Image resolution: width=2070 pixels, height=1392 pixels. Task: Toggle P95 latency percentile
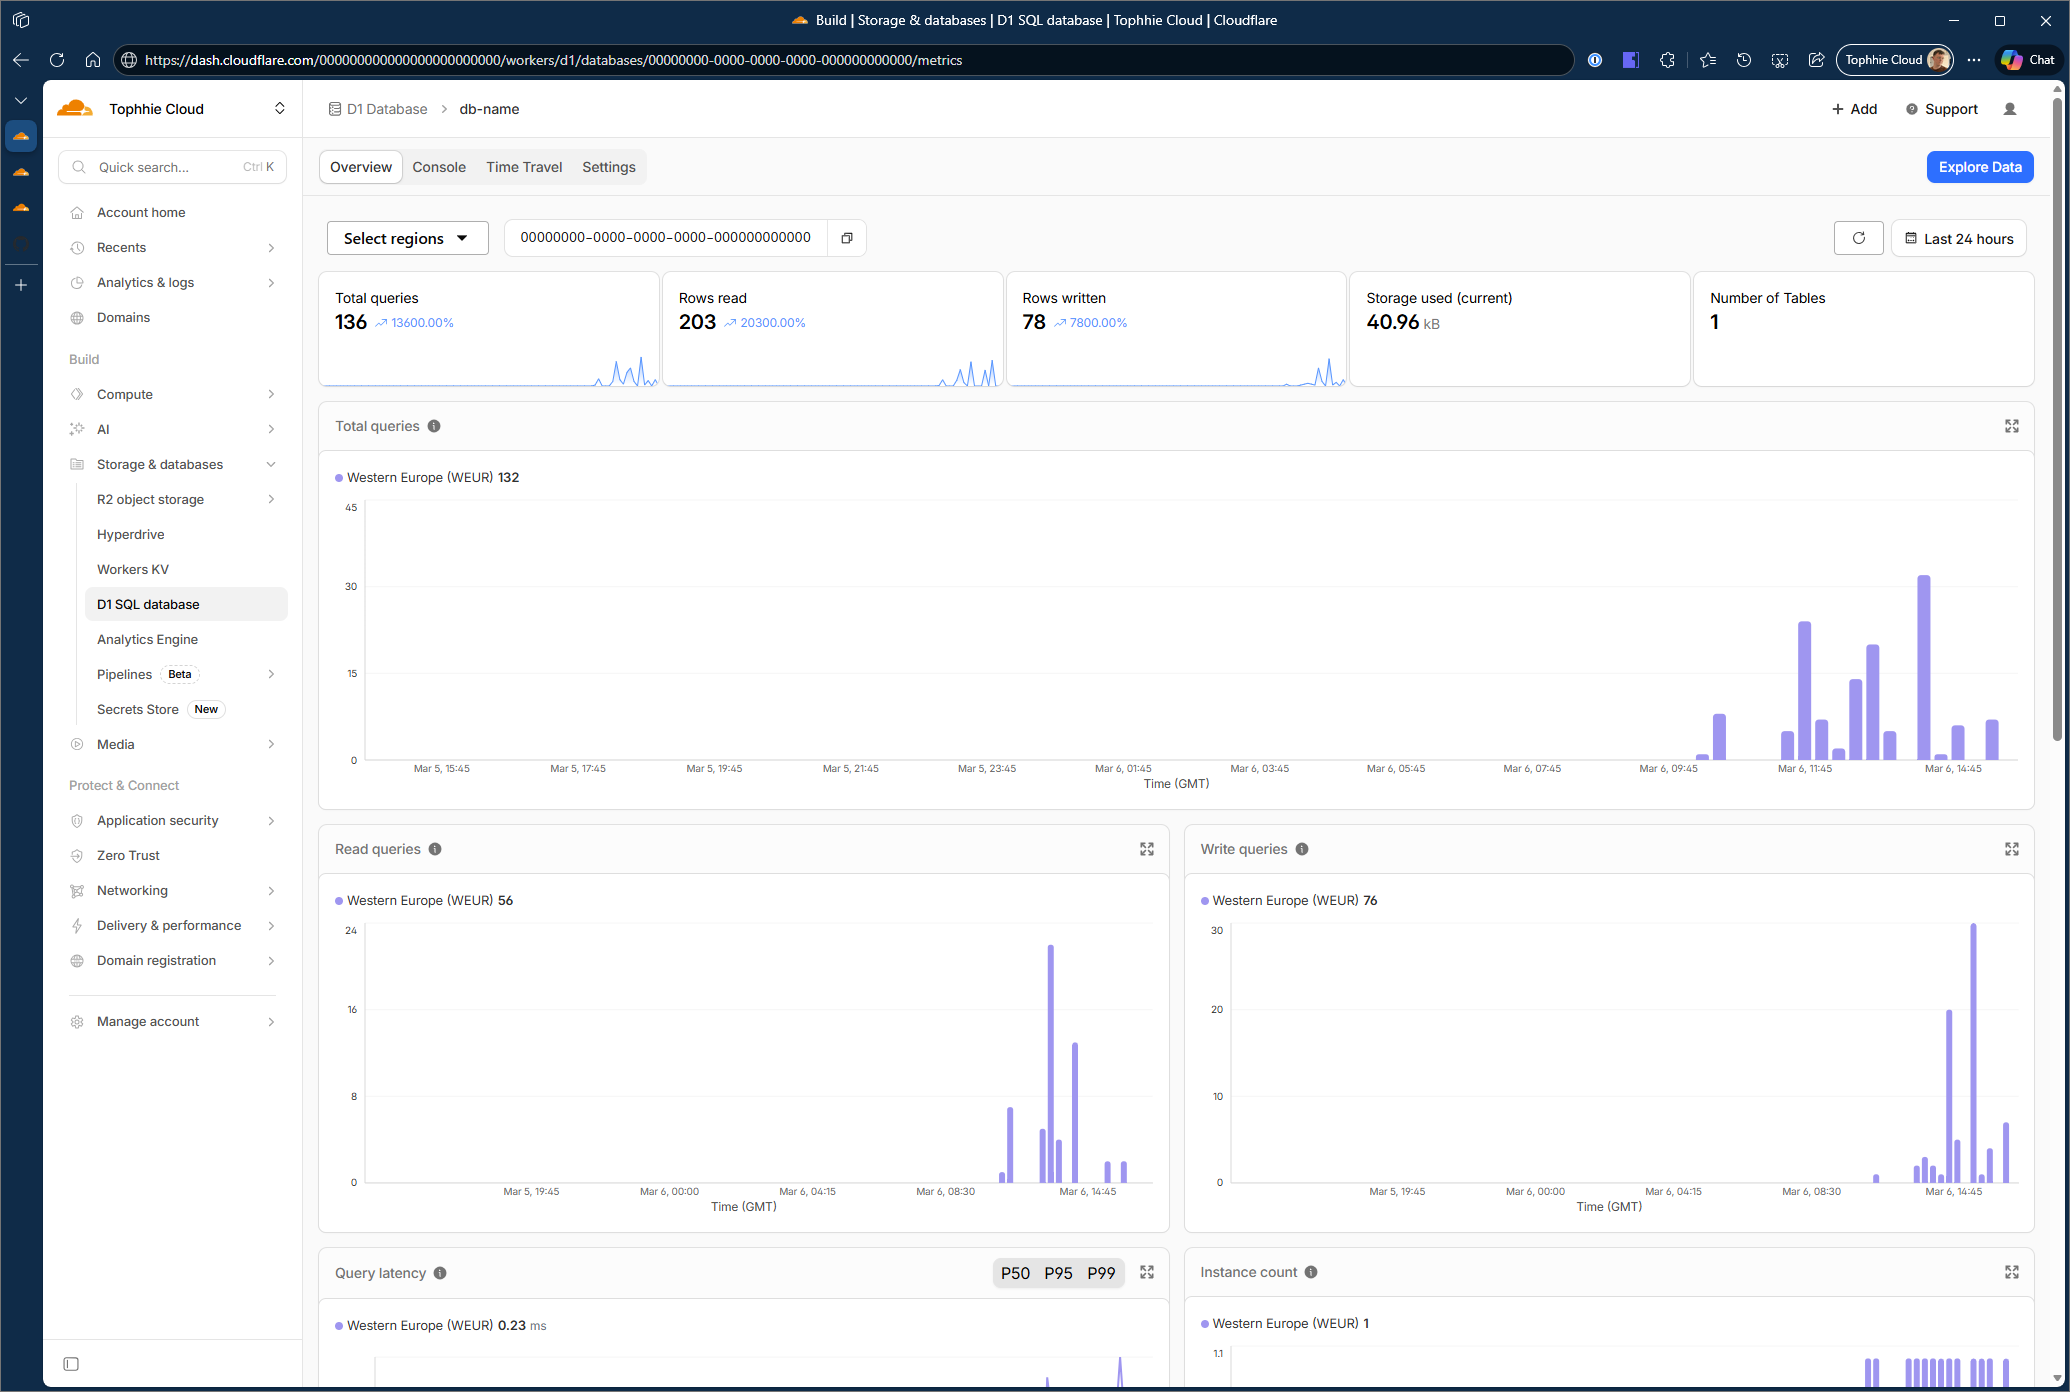tap(1057, 1273)
